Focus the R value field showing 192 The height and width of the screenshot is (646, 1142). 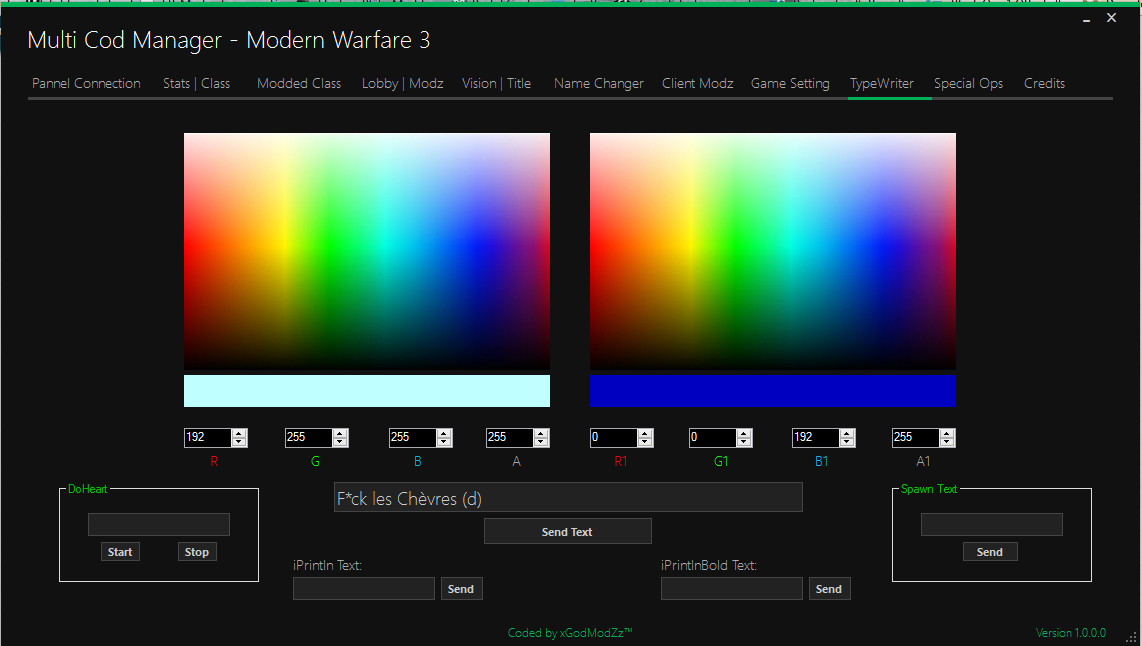tap(208, 437)
